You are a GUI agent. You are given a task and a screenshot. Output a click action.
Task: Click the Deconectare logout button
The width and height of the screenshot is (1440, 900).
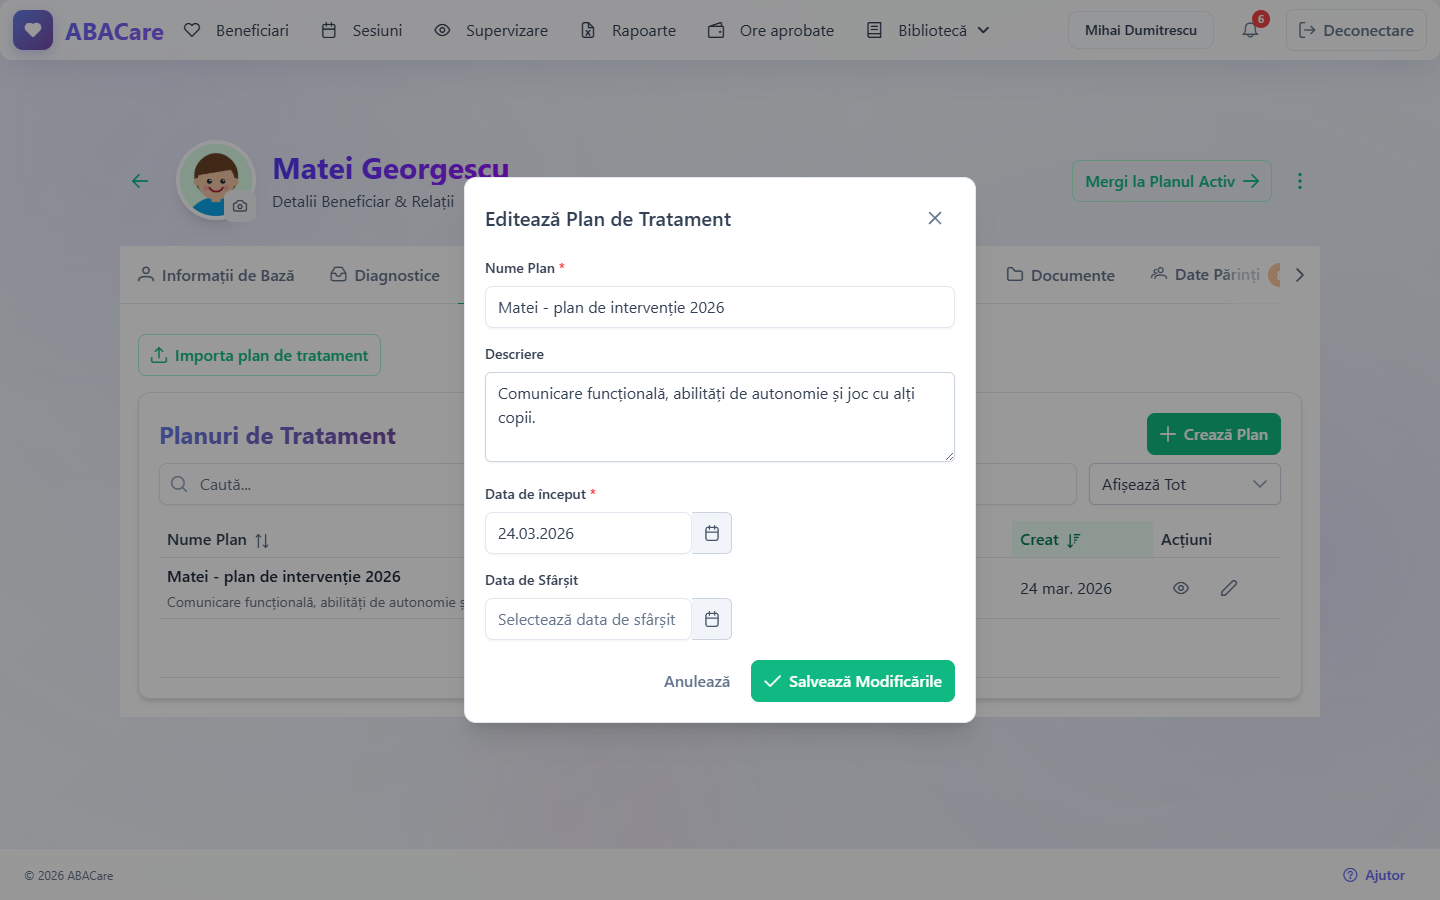pyautogui.click(x=1356, y=30)
